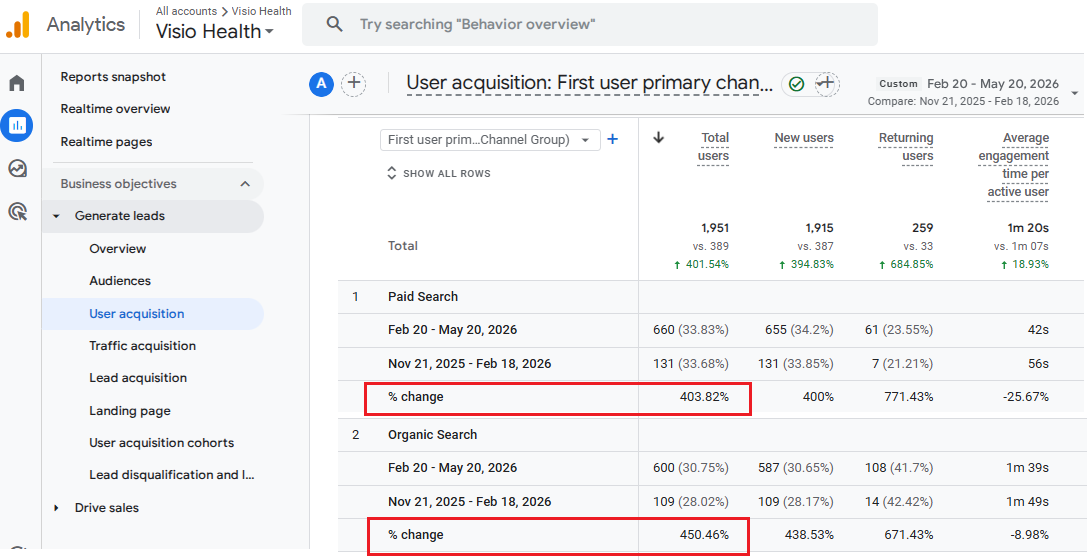
Task: Open Realtime pages
Action: 106,142
